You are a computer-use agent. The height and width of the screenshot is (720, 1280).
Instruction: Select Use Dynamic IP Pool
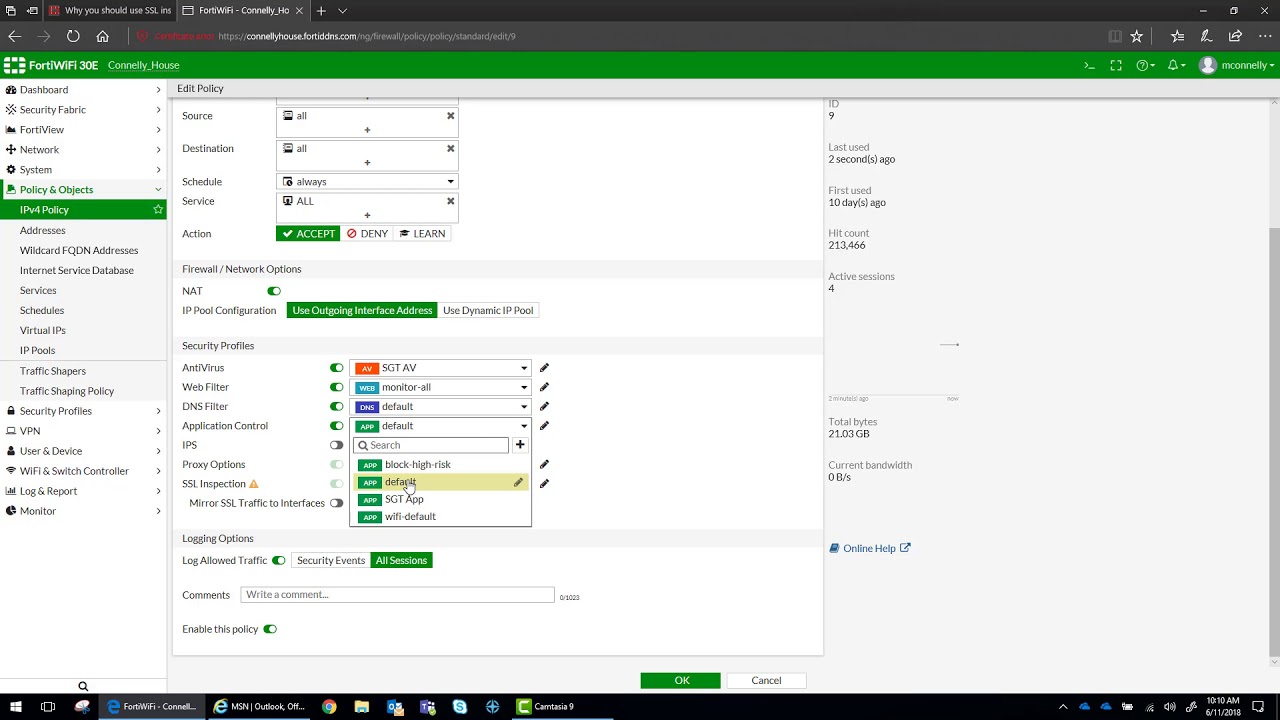488,310
